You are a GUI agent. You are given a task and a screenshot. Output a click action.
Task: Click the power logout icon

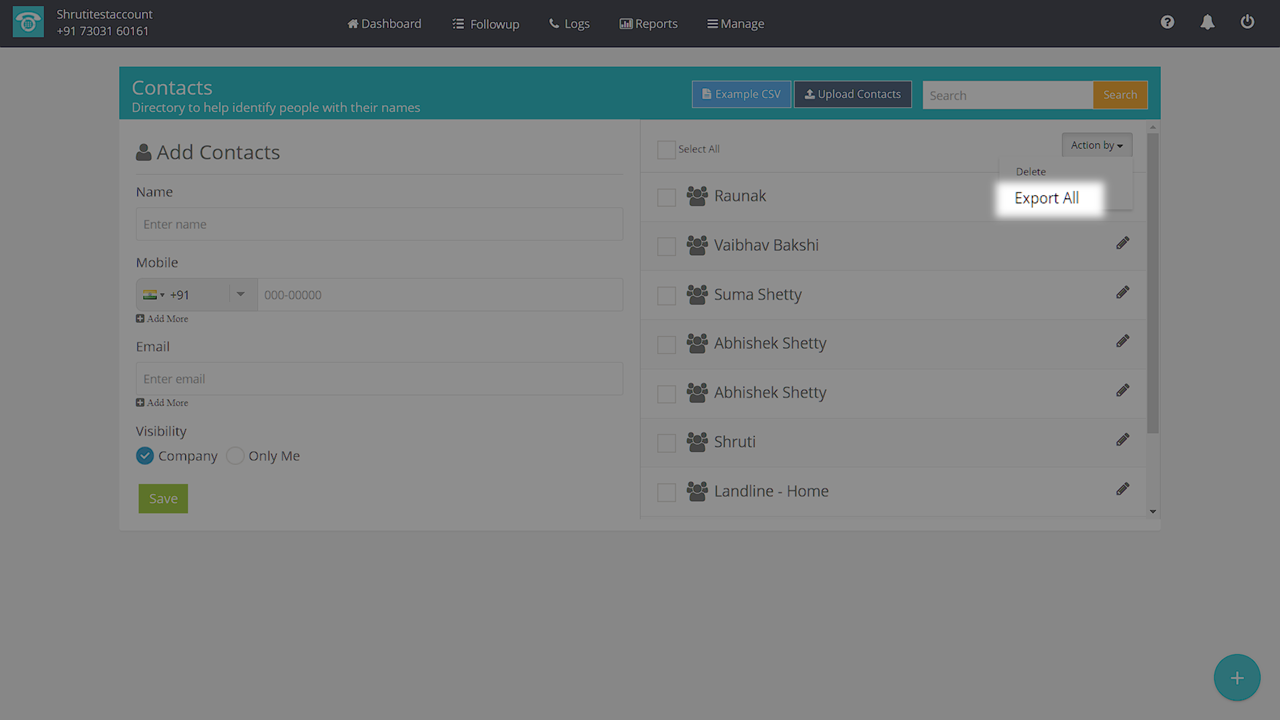[1247, 22]
